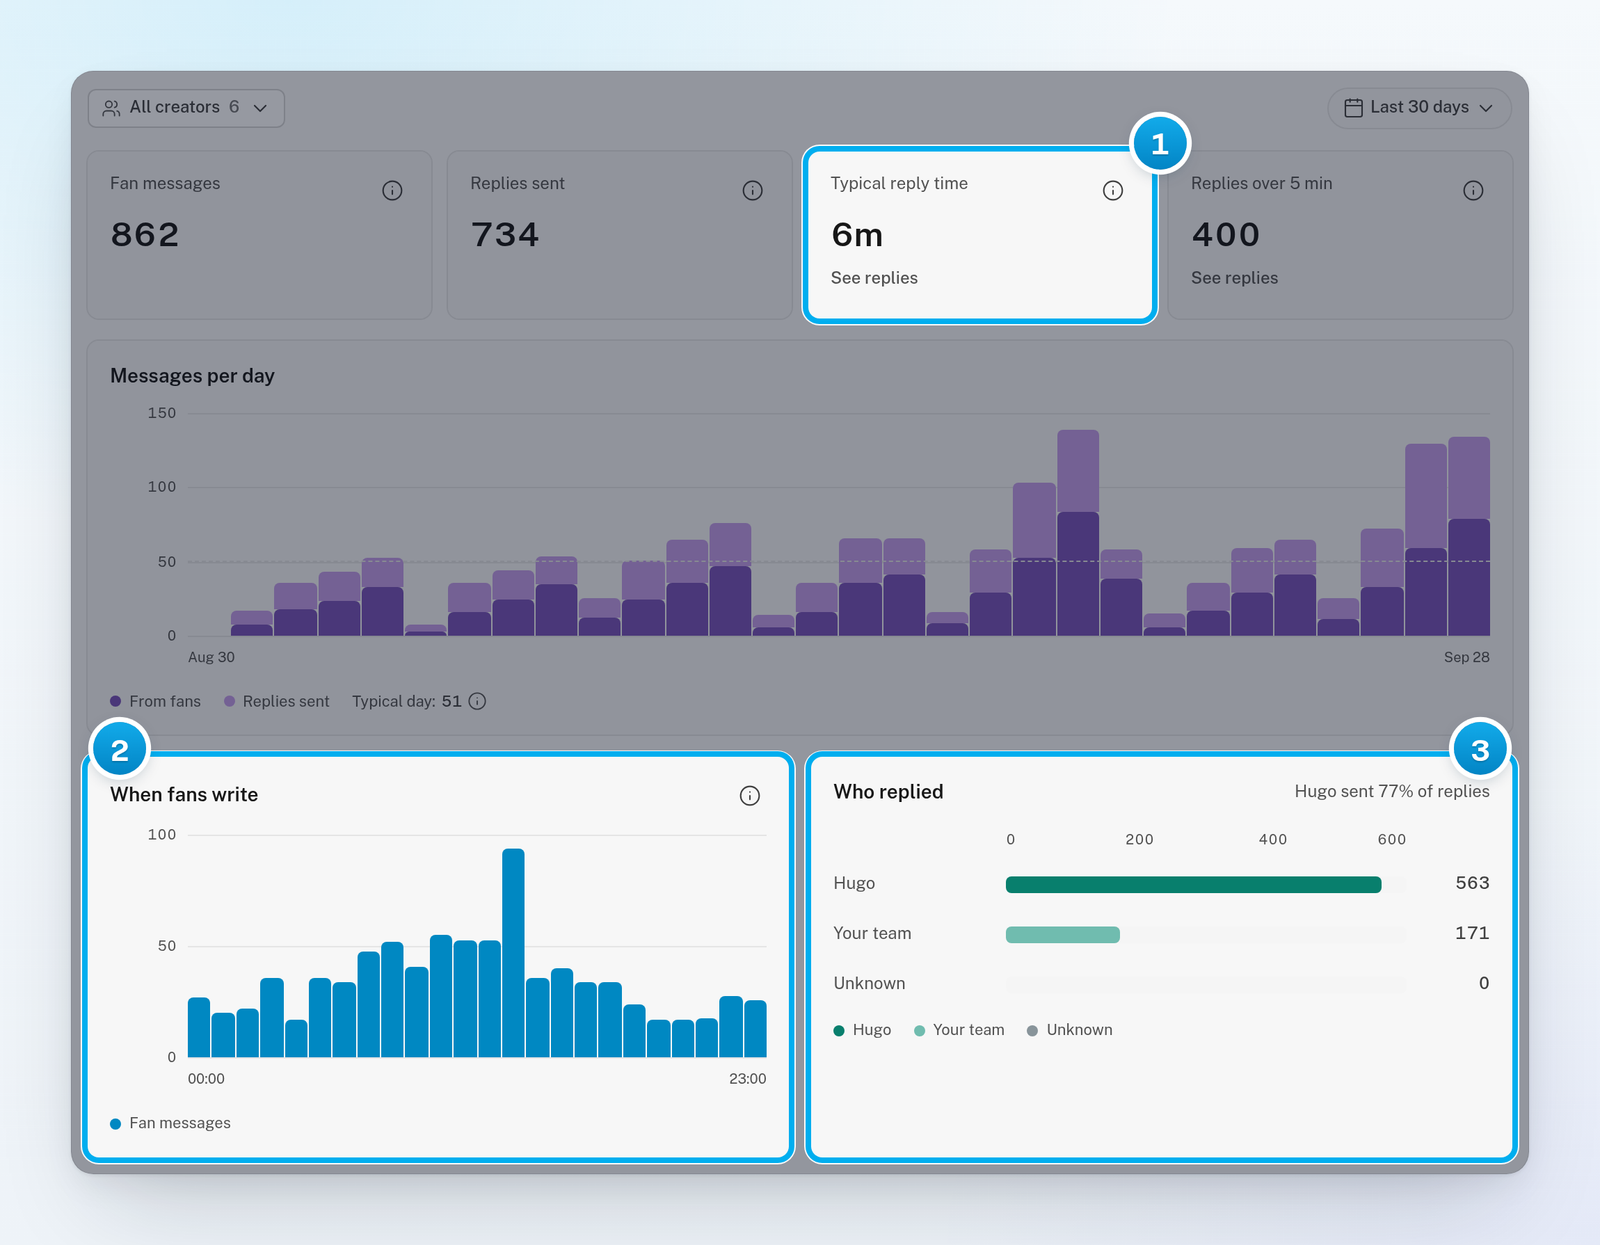Screen dimensions: 1600x1245
Task: Open See replies under Replies over 5 min
Action: (1234, 278)
